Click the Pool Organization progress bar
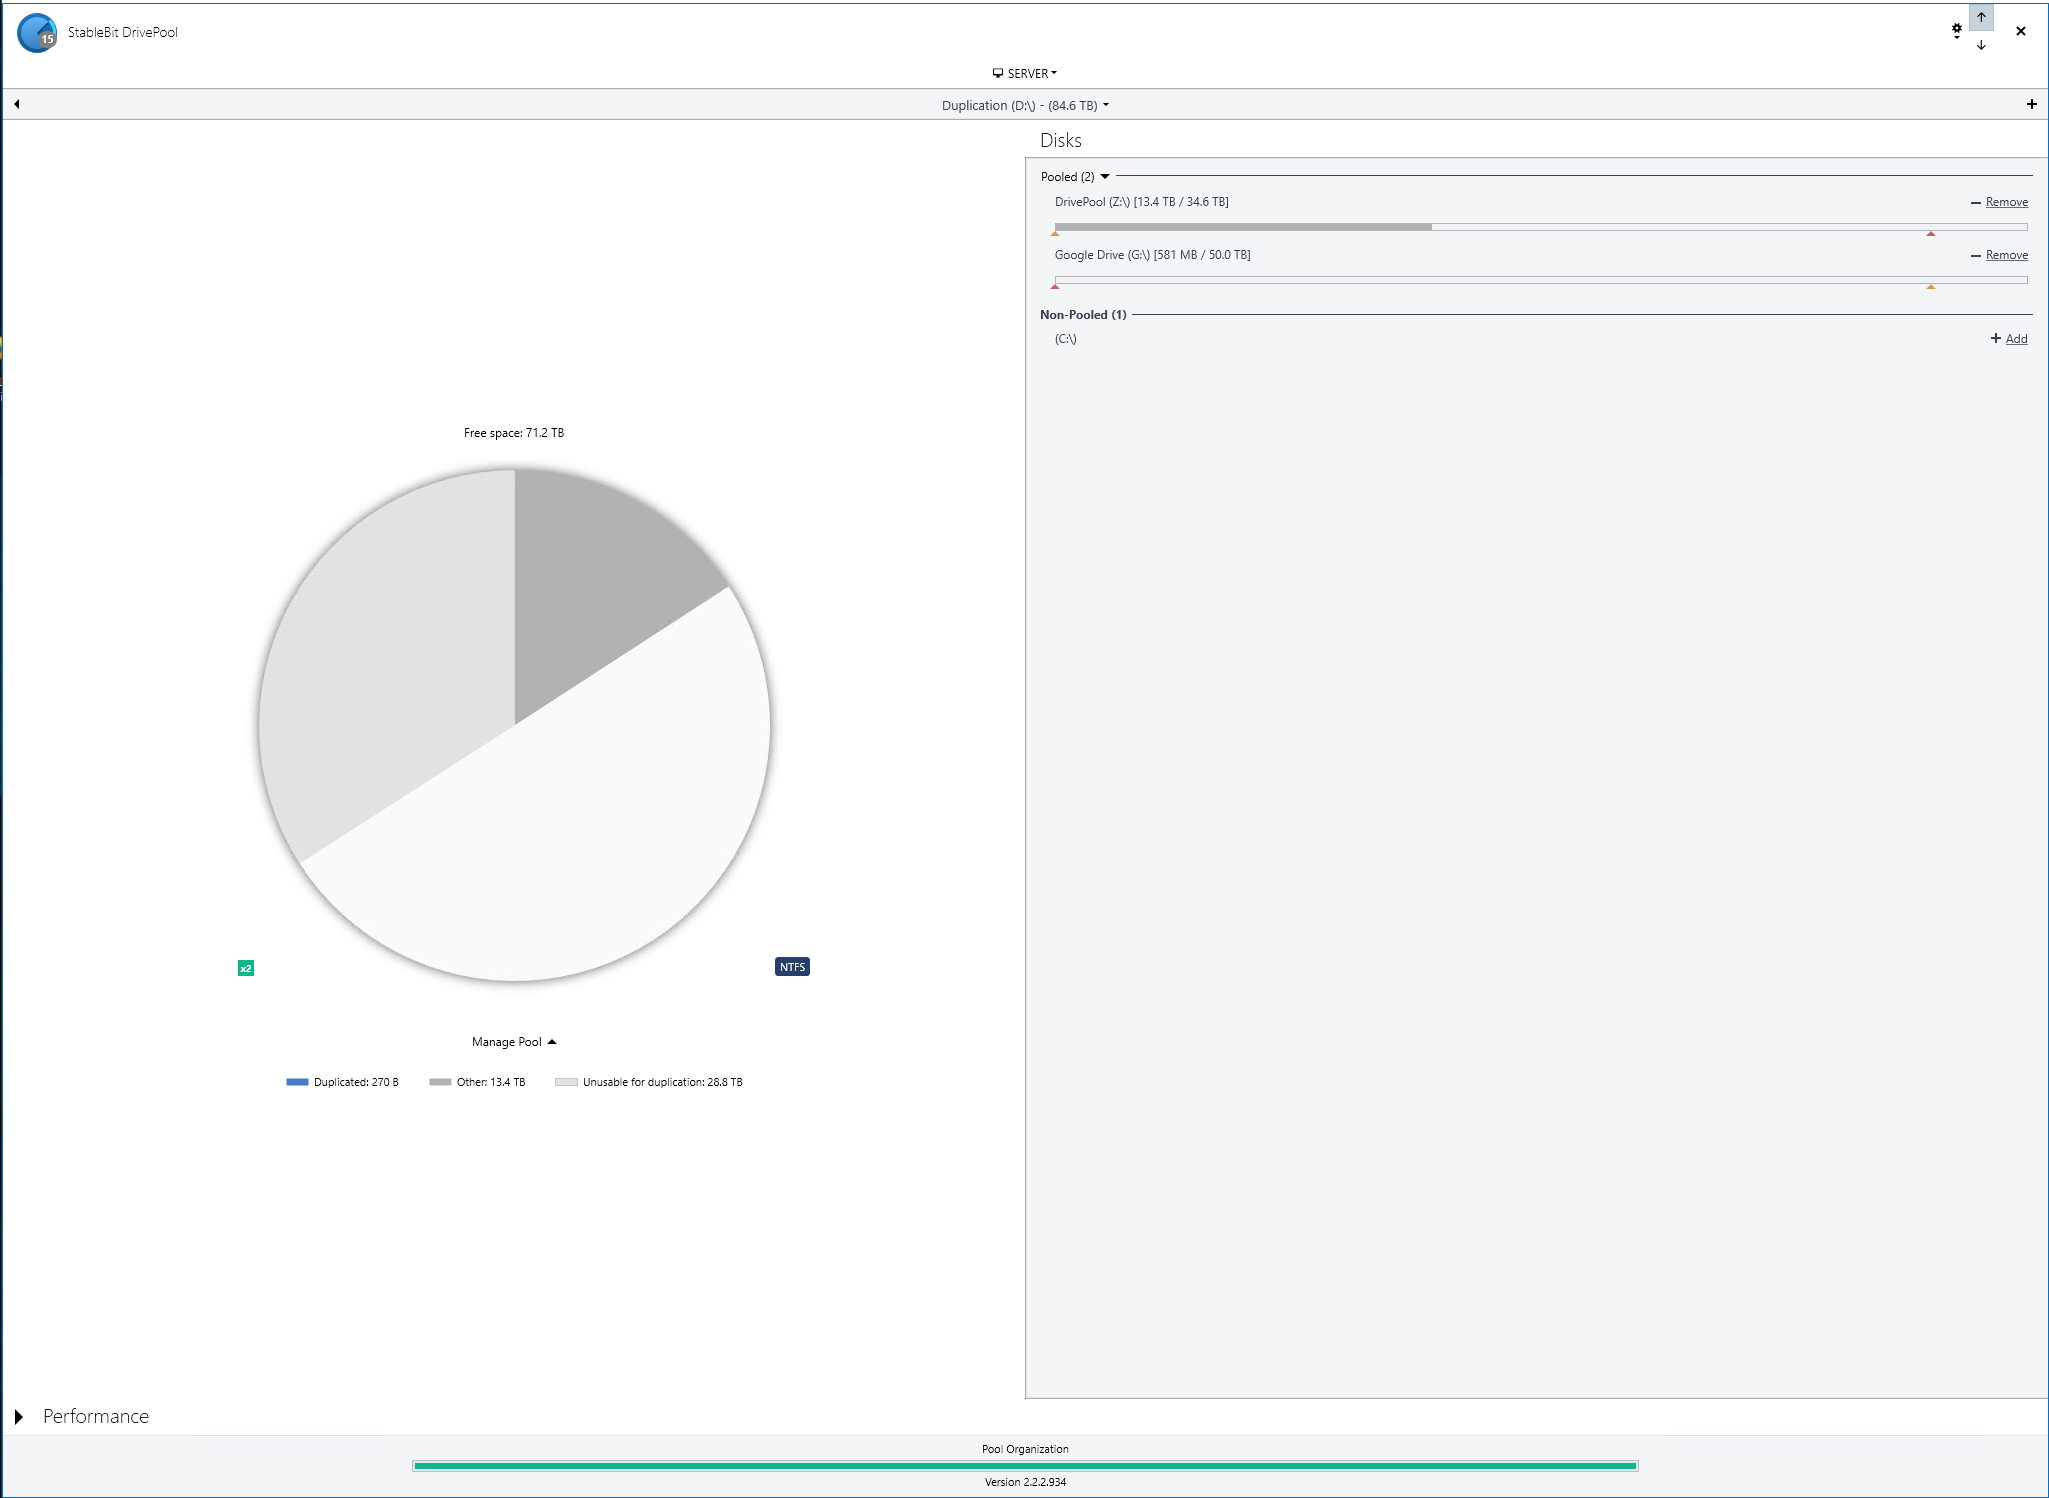Image resolution: width=2049 pixels, height=1498 pixels. point(1025,1466)
